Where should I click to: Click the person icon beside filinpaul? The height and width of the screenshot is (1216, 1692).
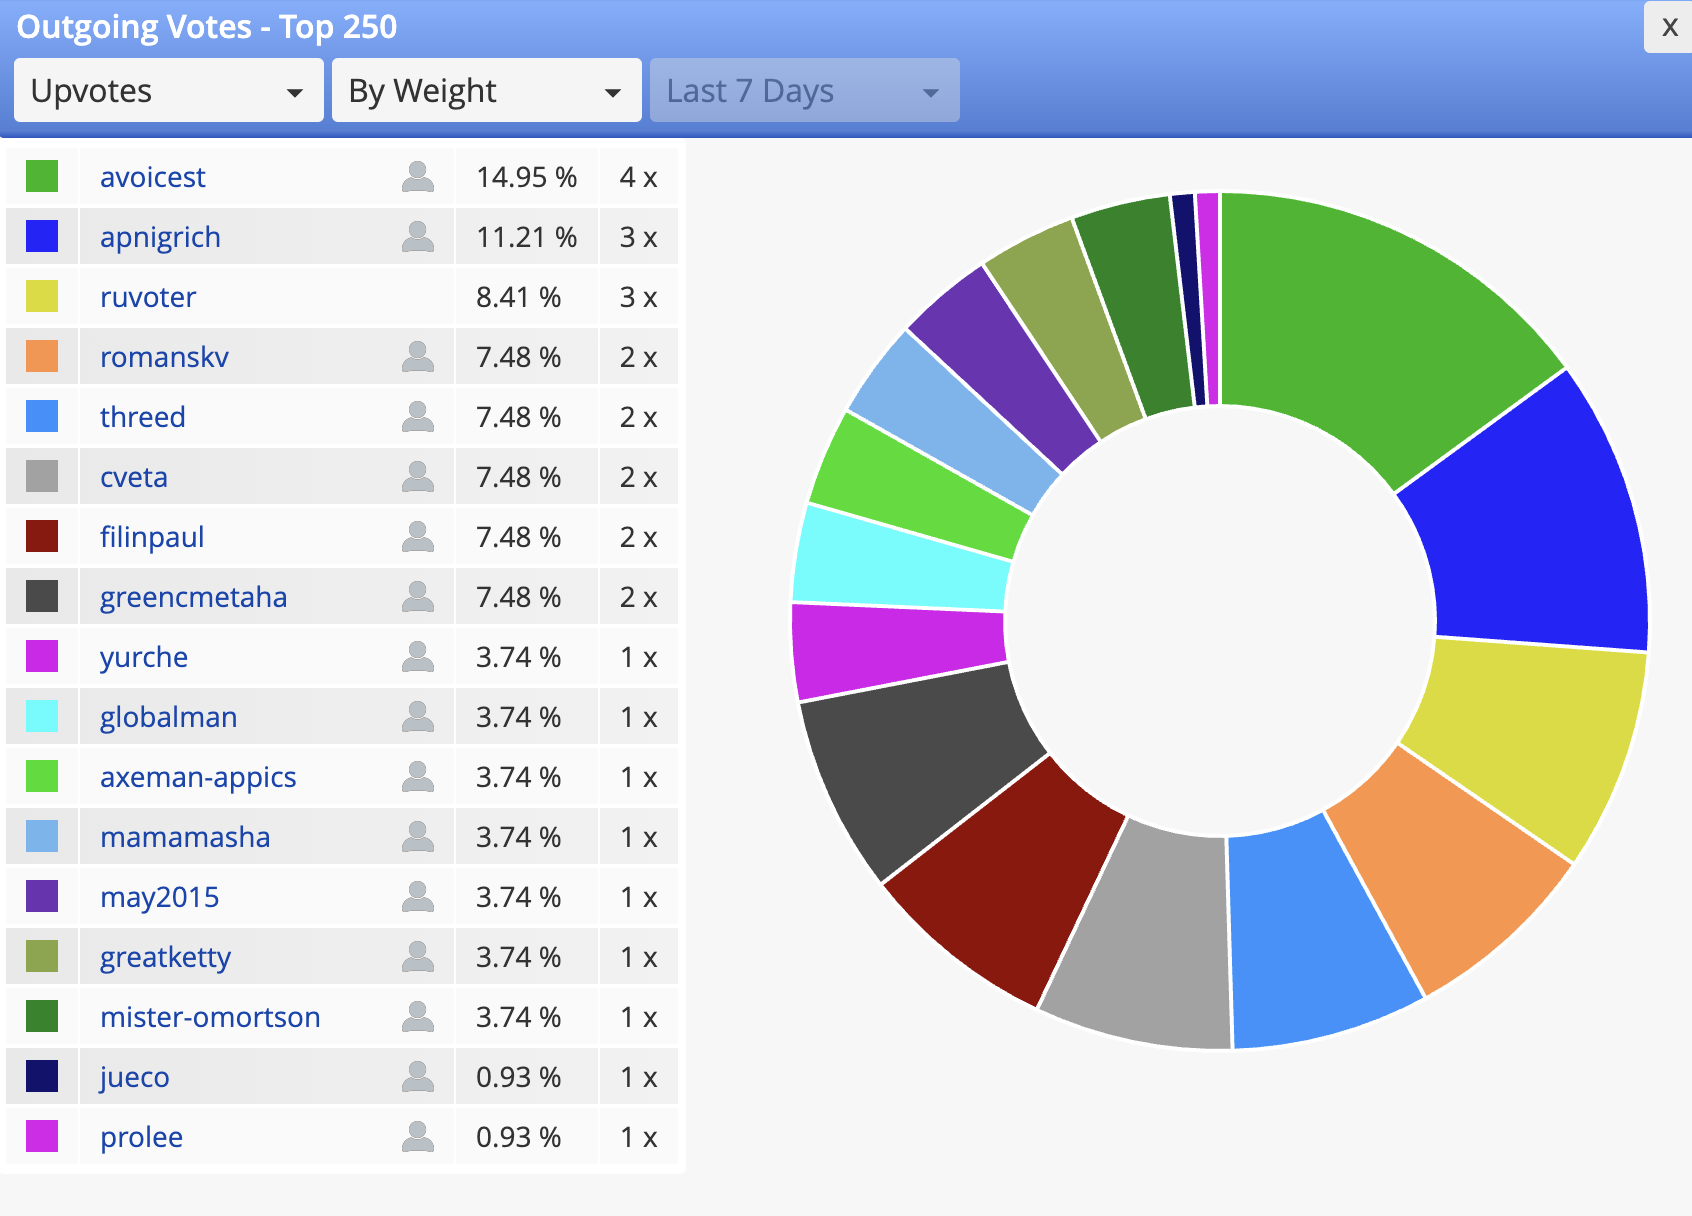[x=418, y=537]
